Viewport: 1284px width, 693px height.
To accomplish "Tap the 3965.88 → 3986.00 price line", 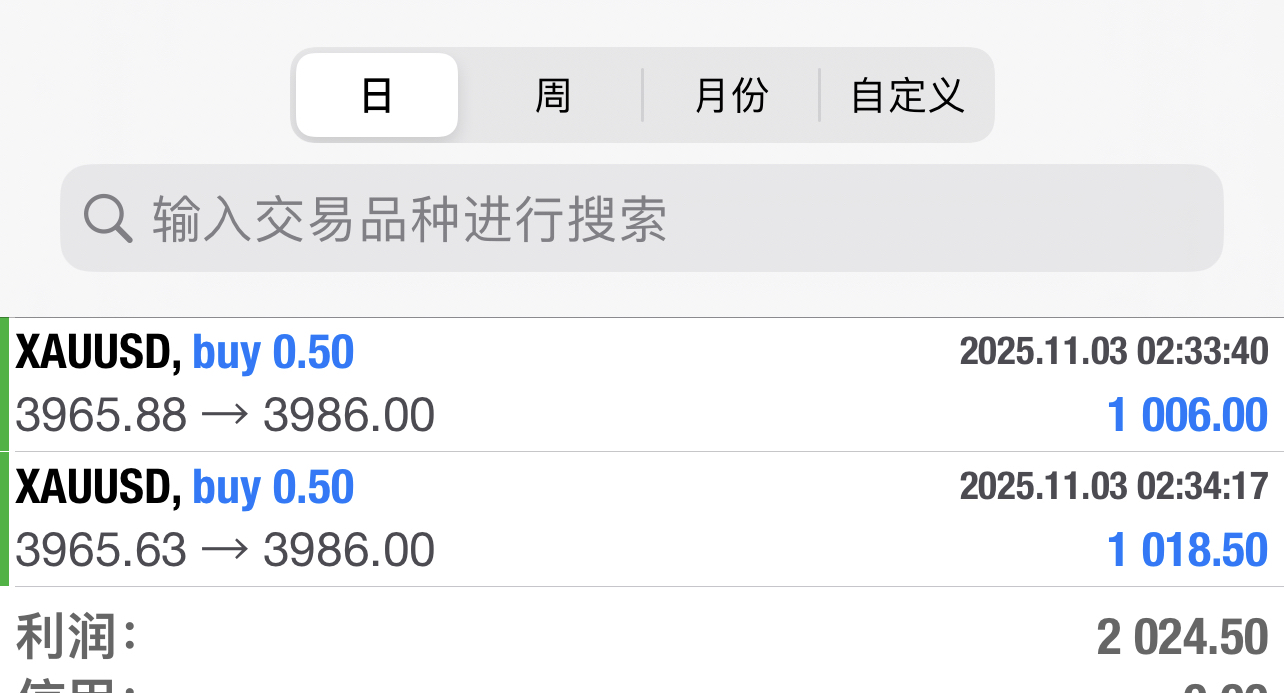I will point(225,416).
